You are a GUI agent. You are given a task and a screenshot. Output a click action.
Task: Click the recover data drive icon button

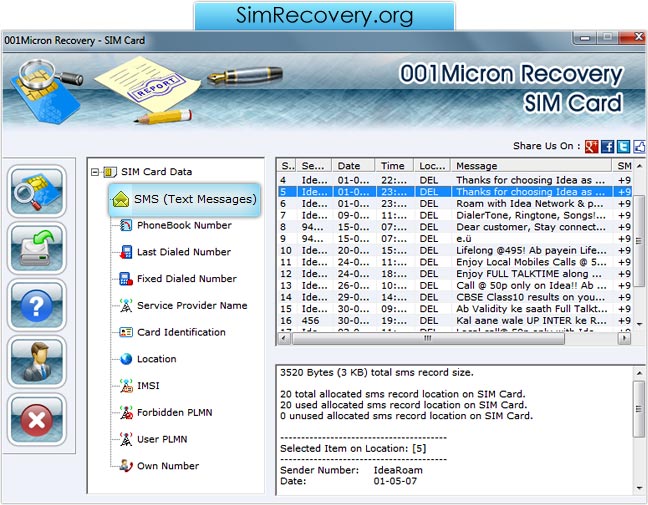[x=37, y=248]
